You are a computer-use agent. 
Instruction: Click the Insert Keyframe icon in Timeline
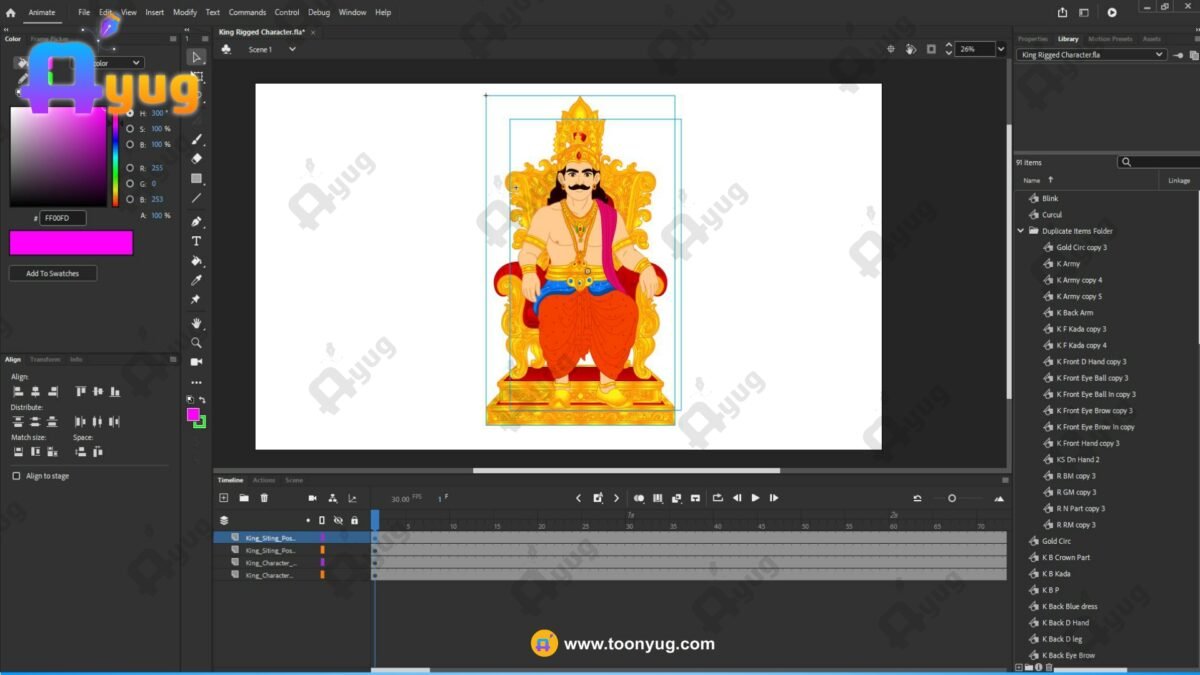click(598, 498)
